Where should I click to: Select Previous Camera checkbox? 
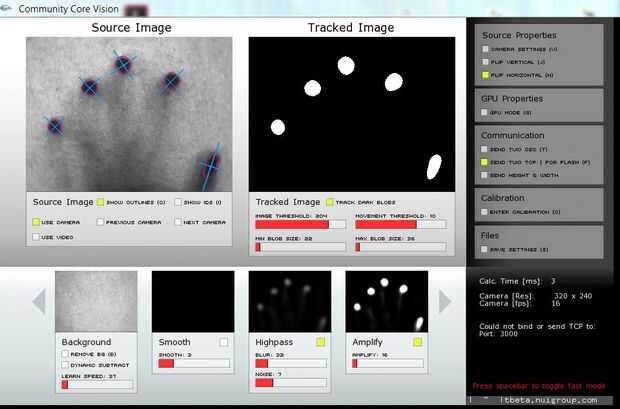pyautogui.click(x=100, y=222)
